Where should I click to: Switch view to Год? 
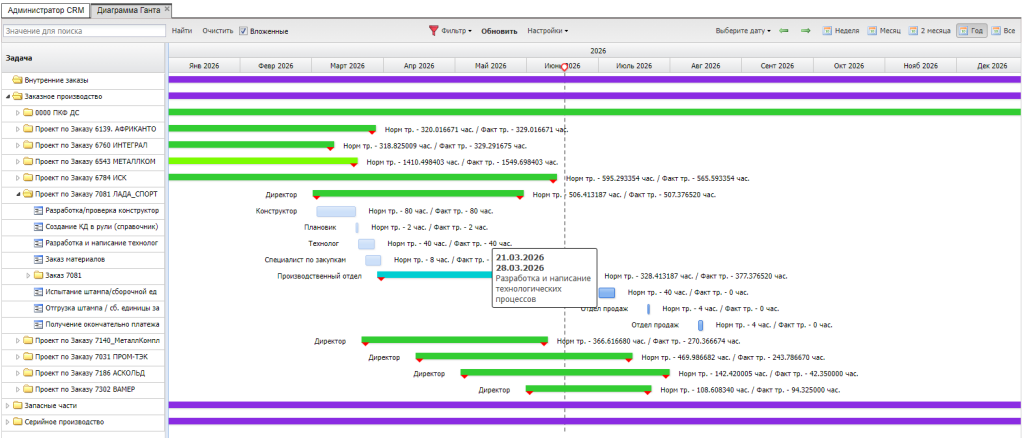pos(971,31)
